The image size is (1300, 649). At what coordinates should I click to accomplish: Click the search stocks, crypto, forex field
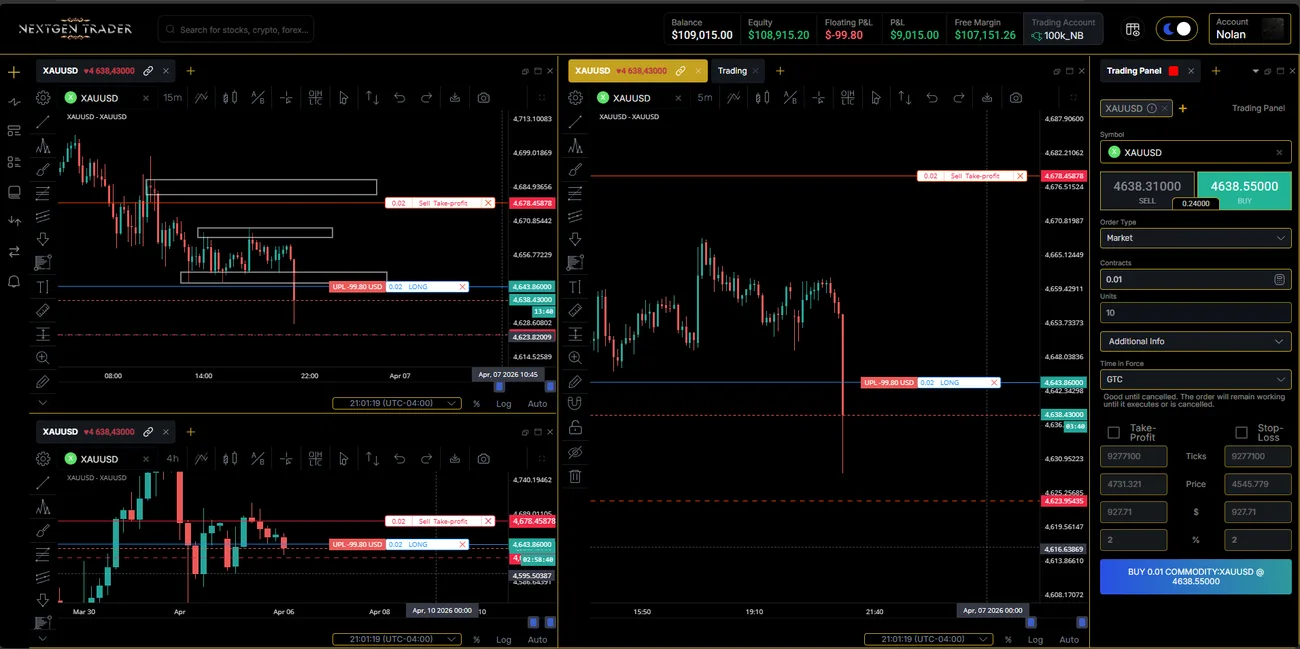point(236,29)
